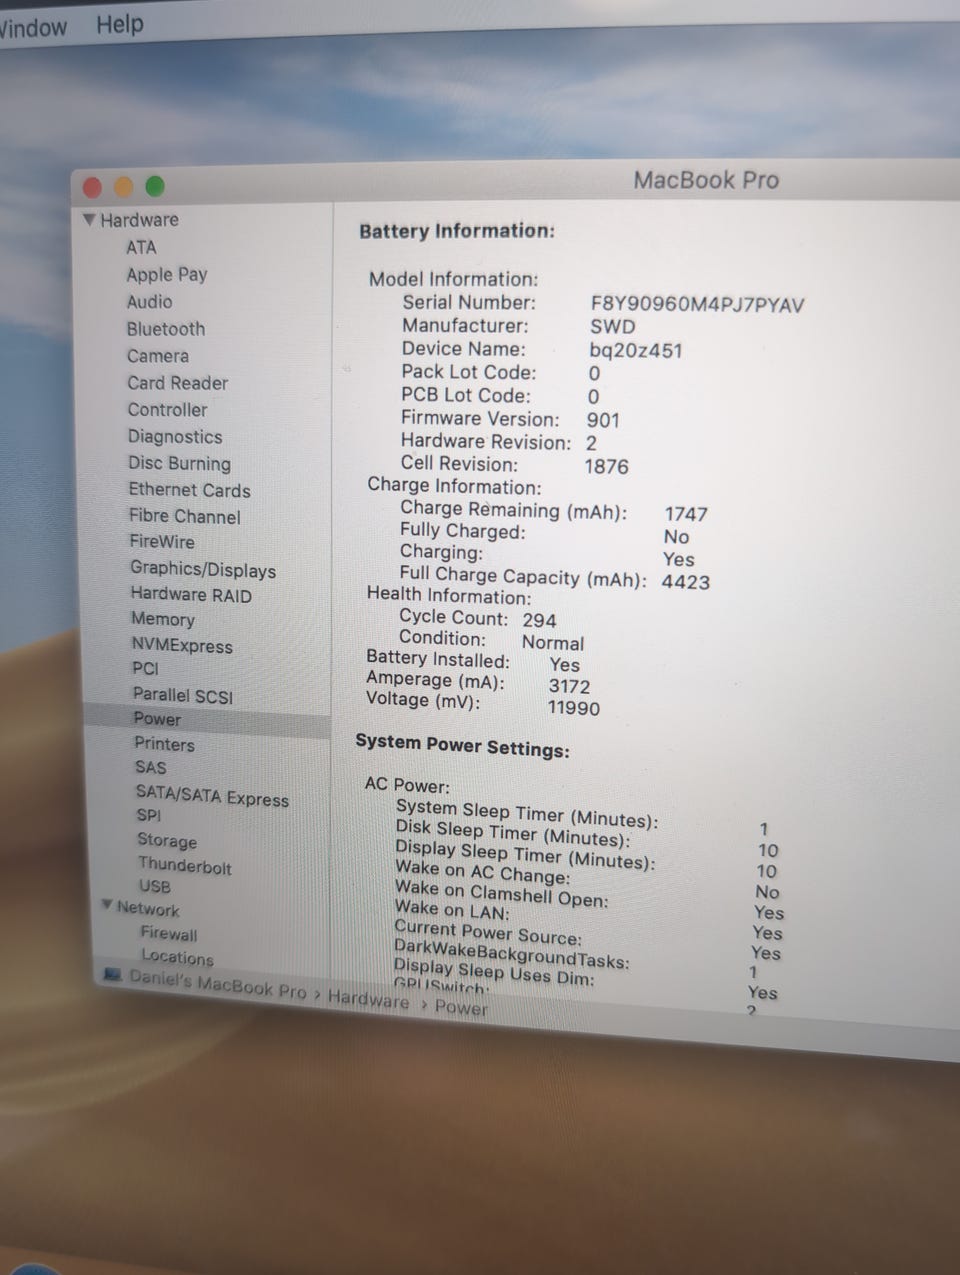The width and height of the screenshot is (960, 1275).
Task: Select Diagnostics in the sidebar
Action: click(175, 436)
